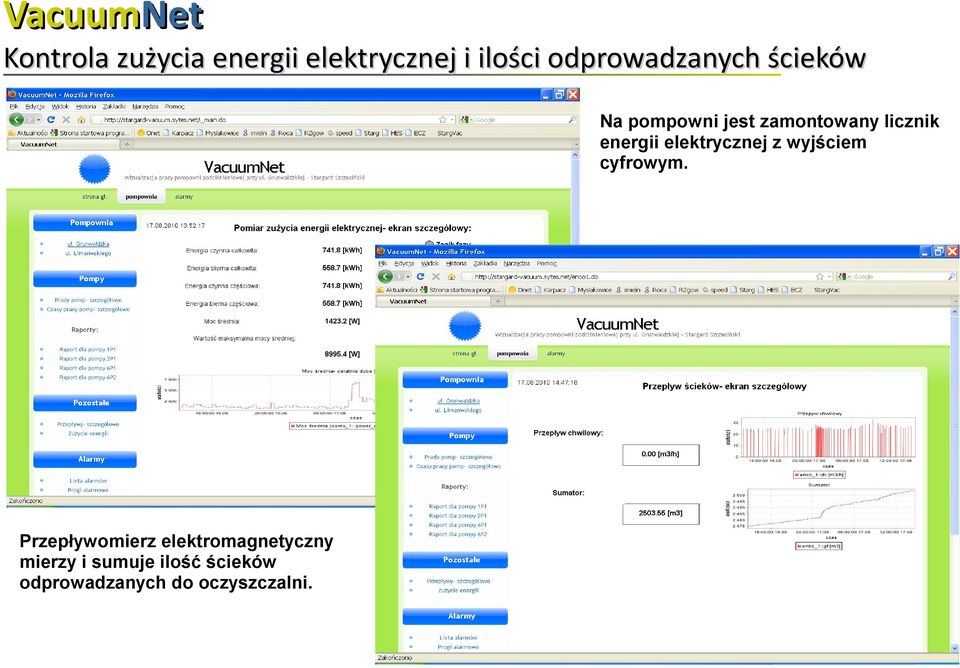Click Pompy header button in the energy window

point(85,279)
